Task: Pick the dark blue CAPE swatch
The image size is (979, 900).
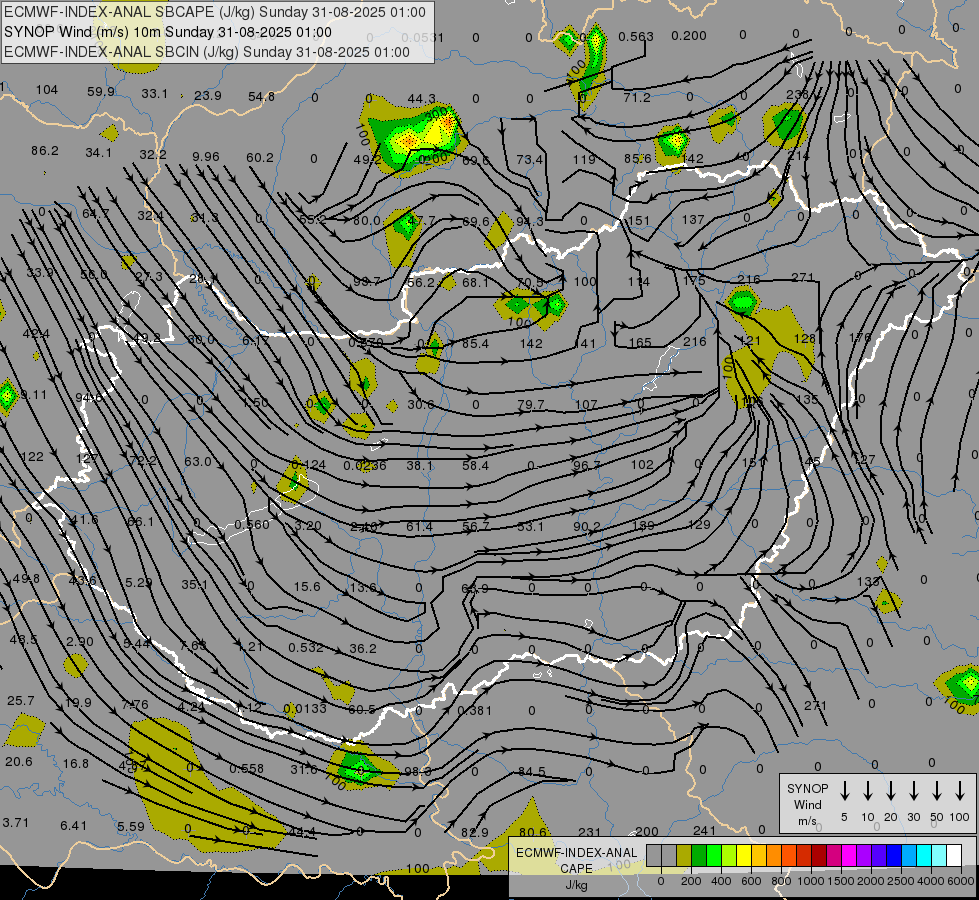Action: click(893, 856)
